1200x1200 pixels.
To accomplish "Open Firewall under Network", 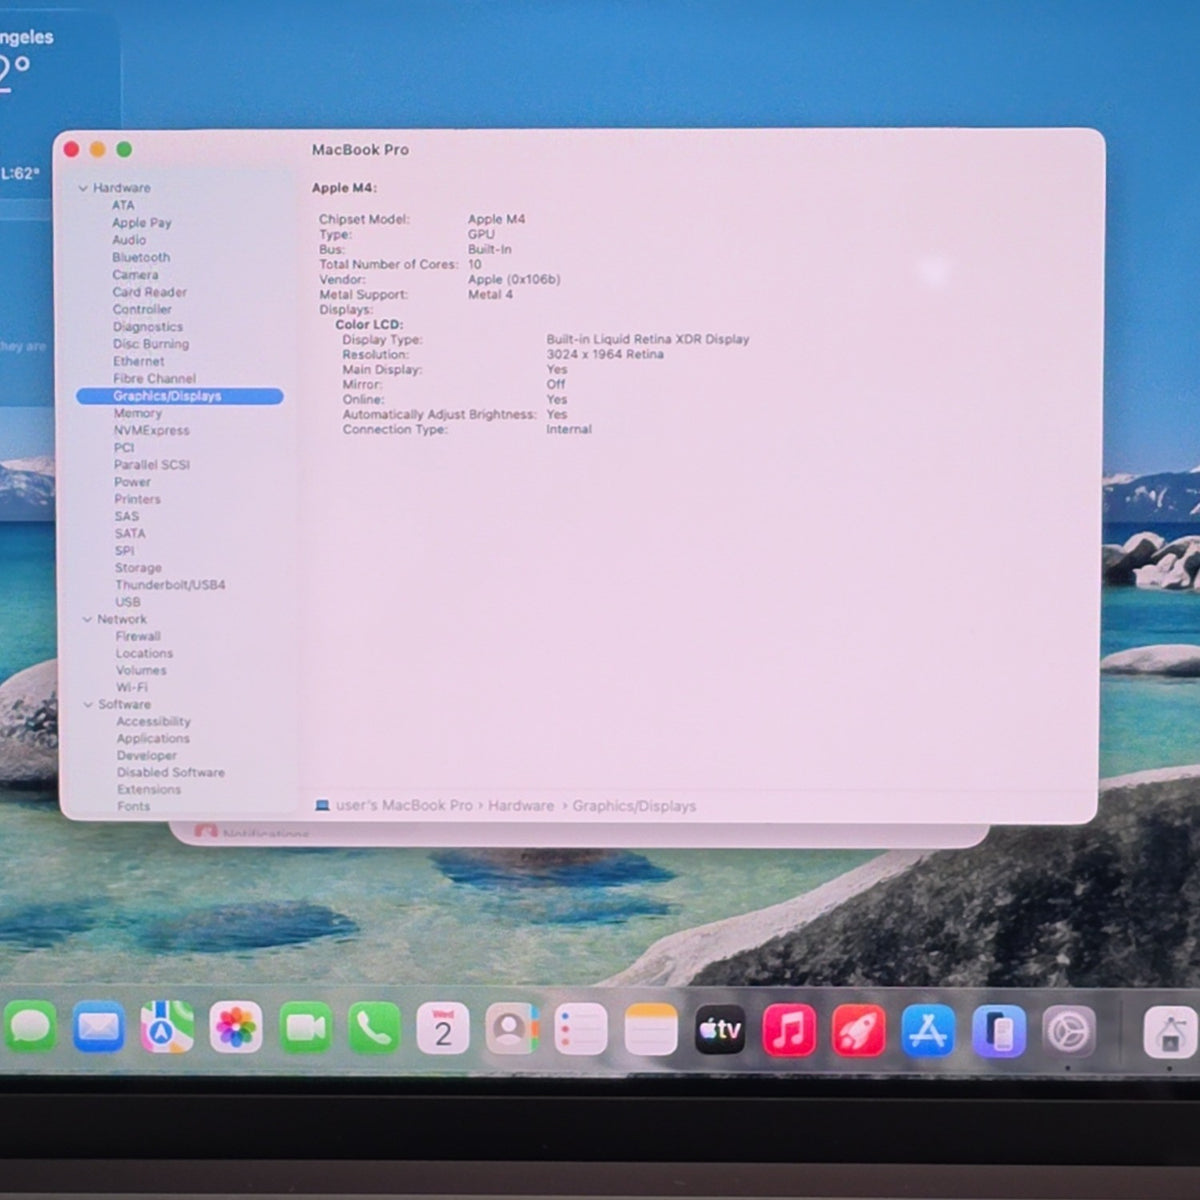I will (138, 636).
